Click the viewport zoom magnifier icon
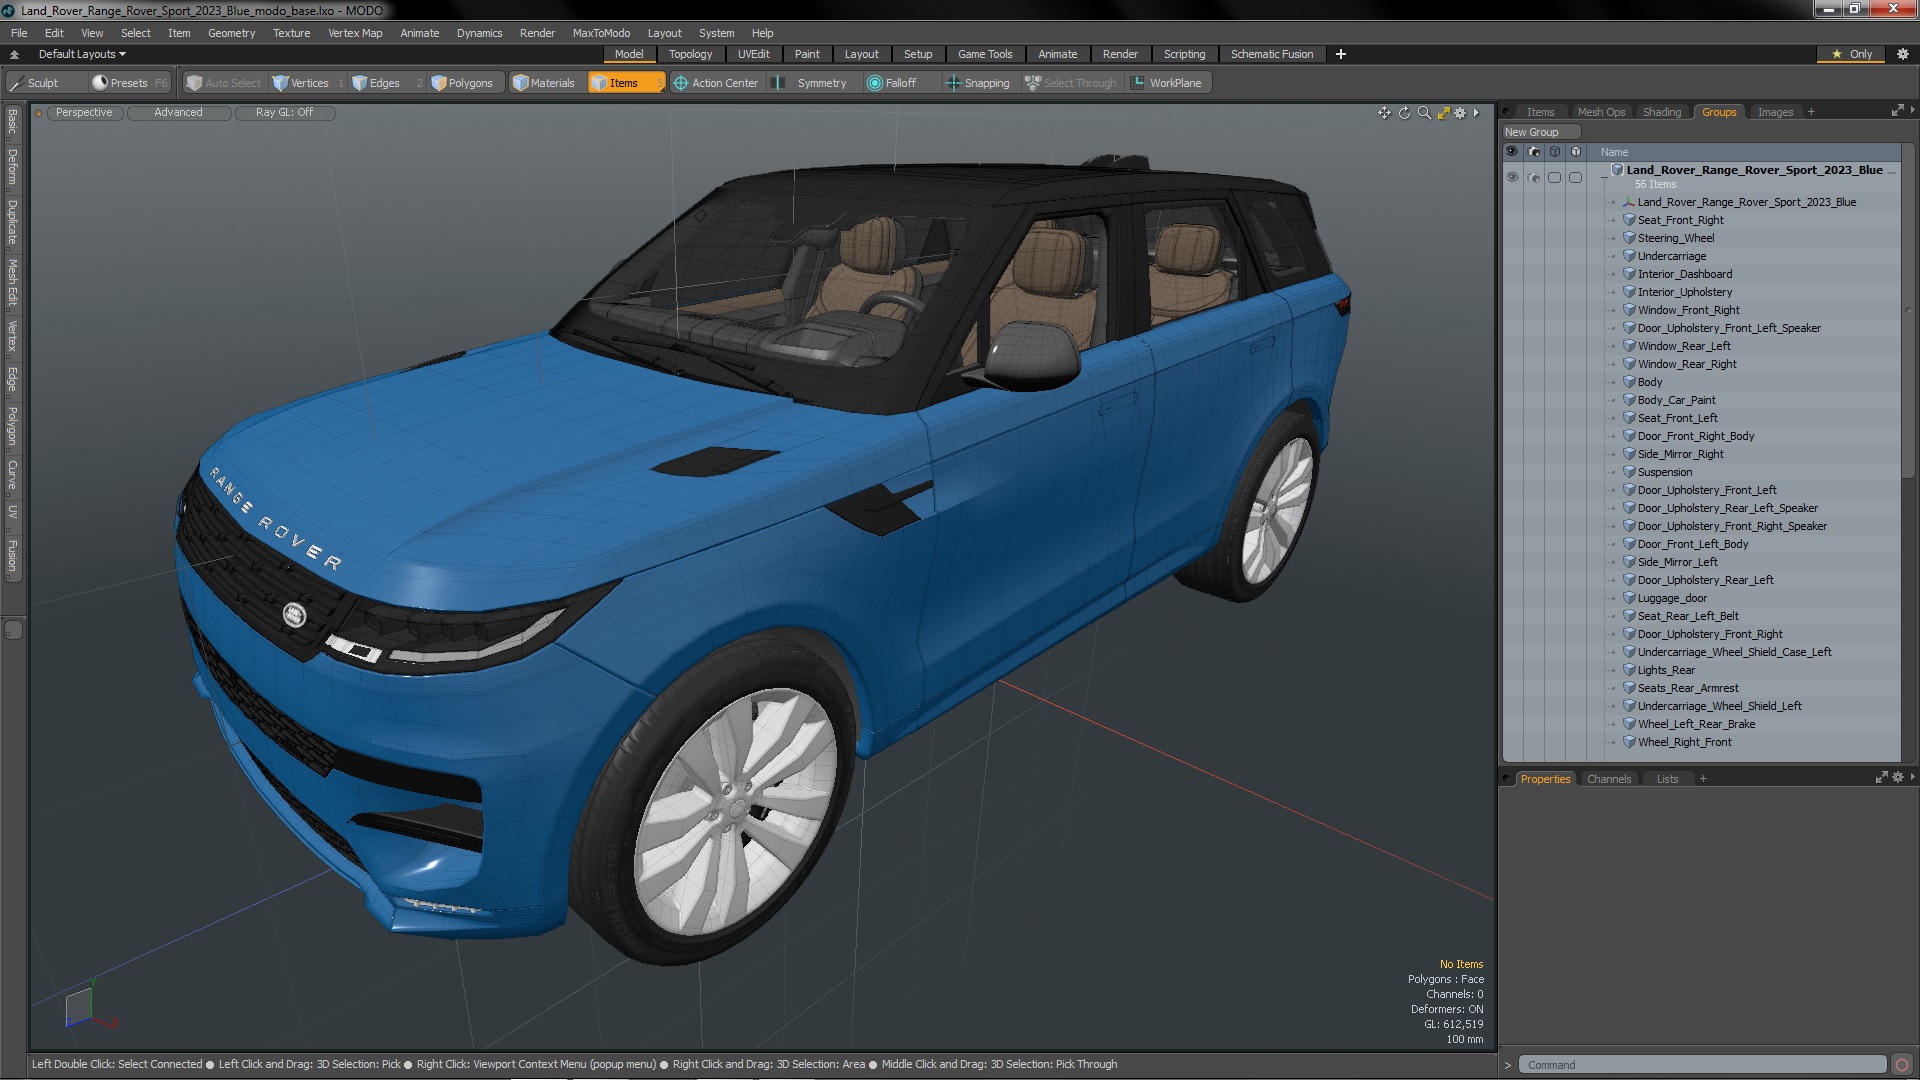The image size is (1920, 1080). [1424, 113]
